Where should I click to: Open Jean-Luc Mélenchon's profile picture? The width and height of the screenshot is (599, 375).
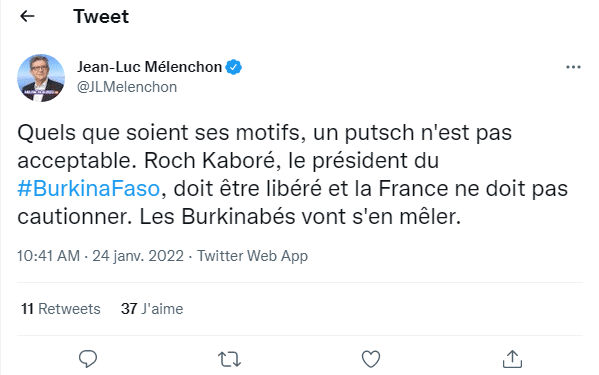(x=41, y=78)
